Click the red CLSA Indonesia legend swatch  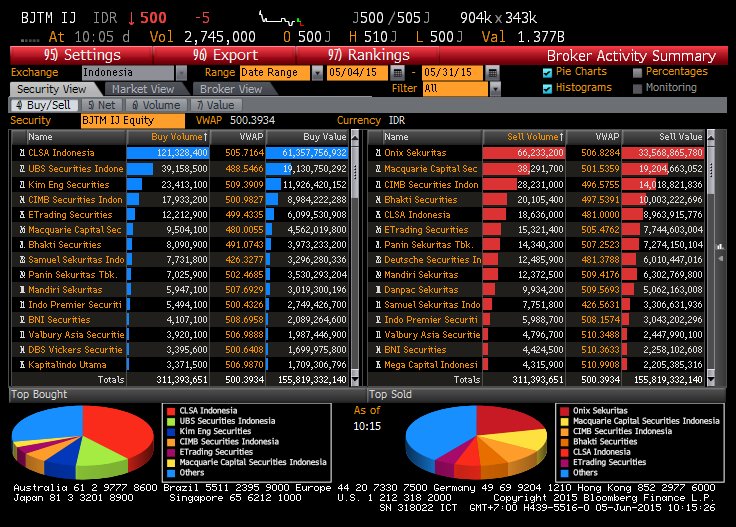click(170, 410)
